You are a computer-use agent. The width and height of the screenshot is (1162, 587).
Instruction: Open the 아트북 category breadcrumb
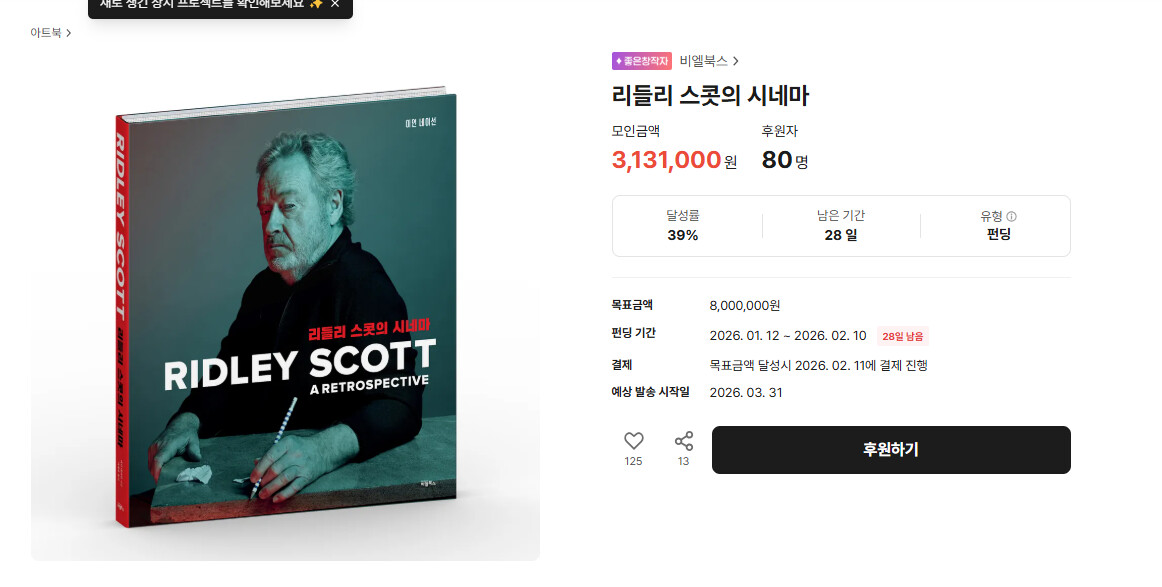[46, 33]
